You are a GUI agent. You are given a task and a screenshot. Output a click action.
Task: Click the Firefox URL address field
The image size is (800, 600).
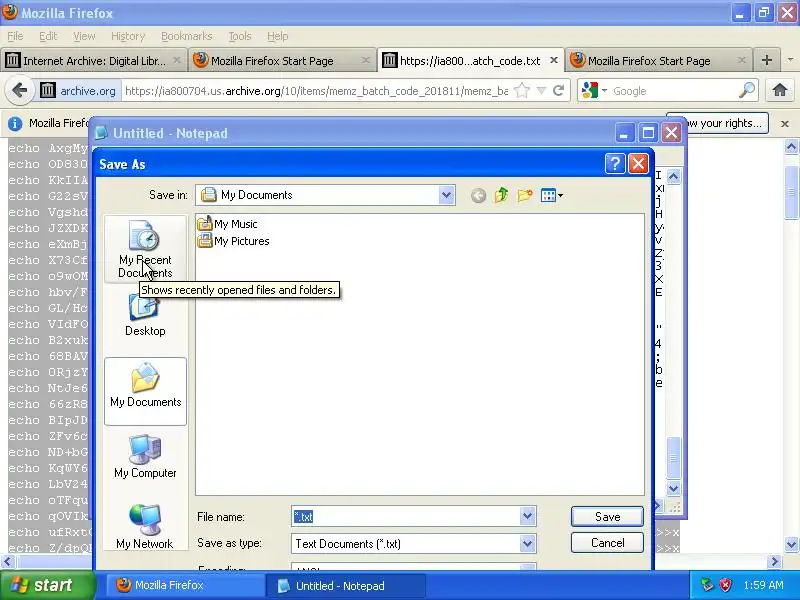coord(316,91)
